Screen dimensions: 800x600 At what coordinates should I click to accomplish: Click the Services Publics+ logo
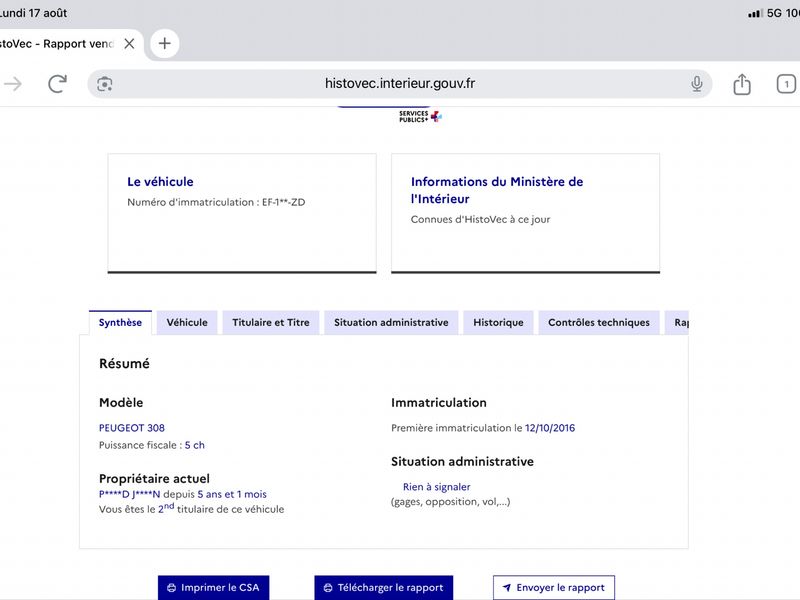420,117
